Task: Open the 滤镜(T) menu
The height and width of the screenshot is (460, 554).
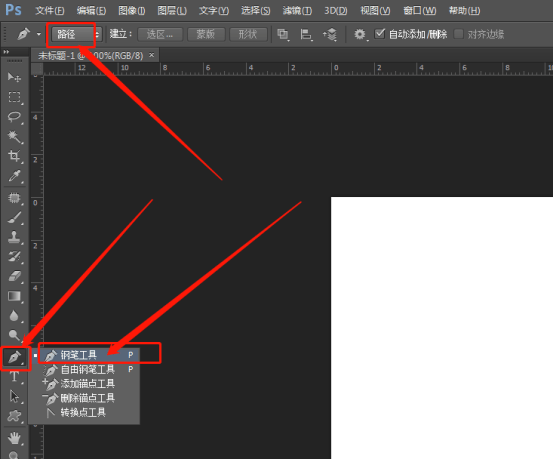Action: [297, 11]
